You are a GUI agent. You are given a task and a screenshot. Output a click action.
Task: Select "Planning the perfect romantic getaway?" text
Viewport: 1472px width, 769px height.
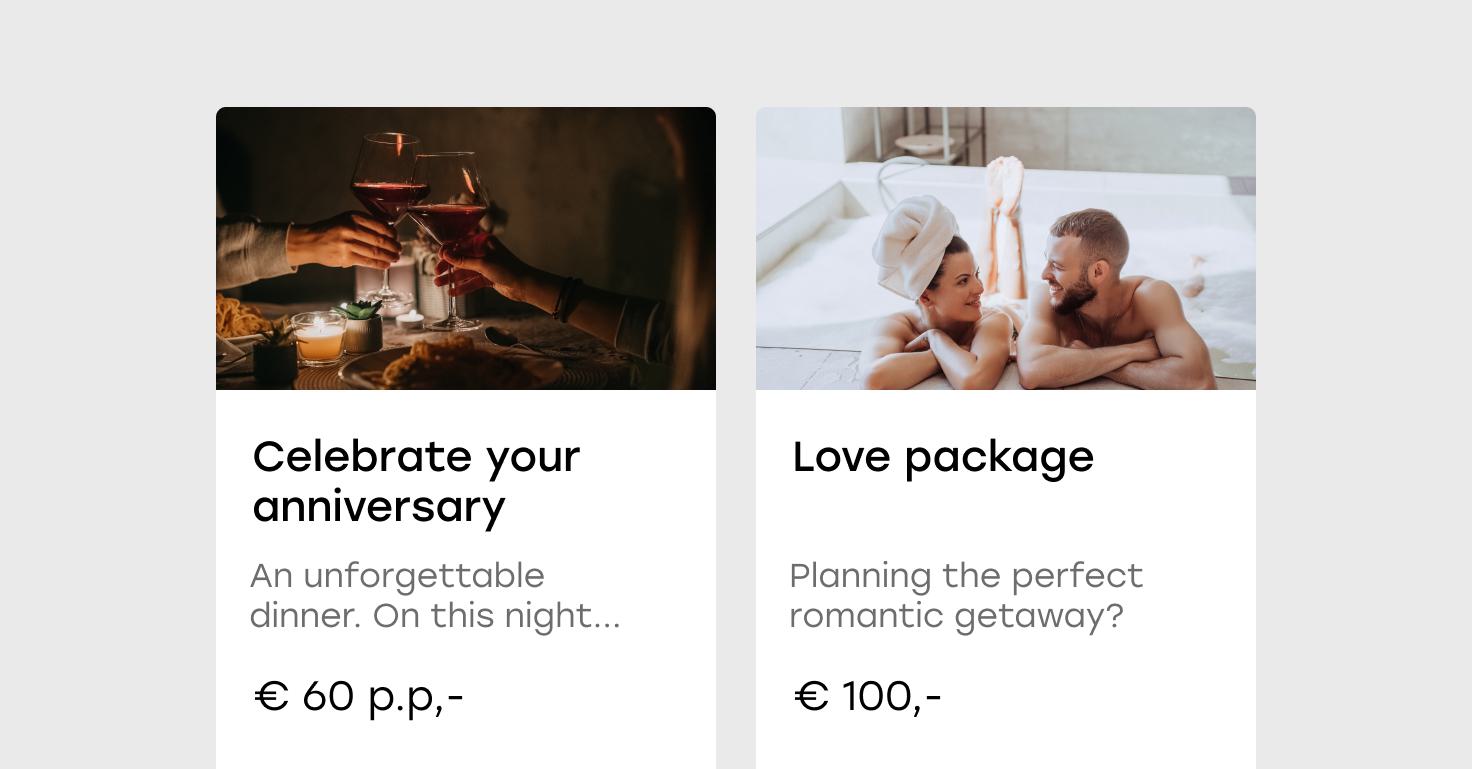point(966,595)
